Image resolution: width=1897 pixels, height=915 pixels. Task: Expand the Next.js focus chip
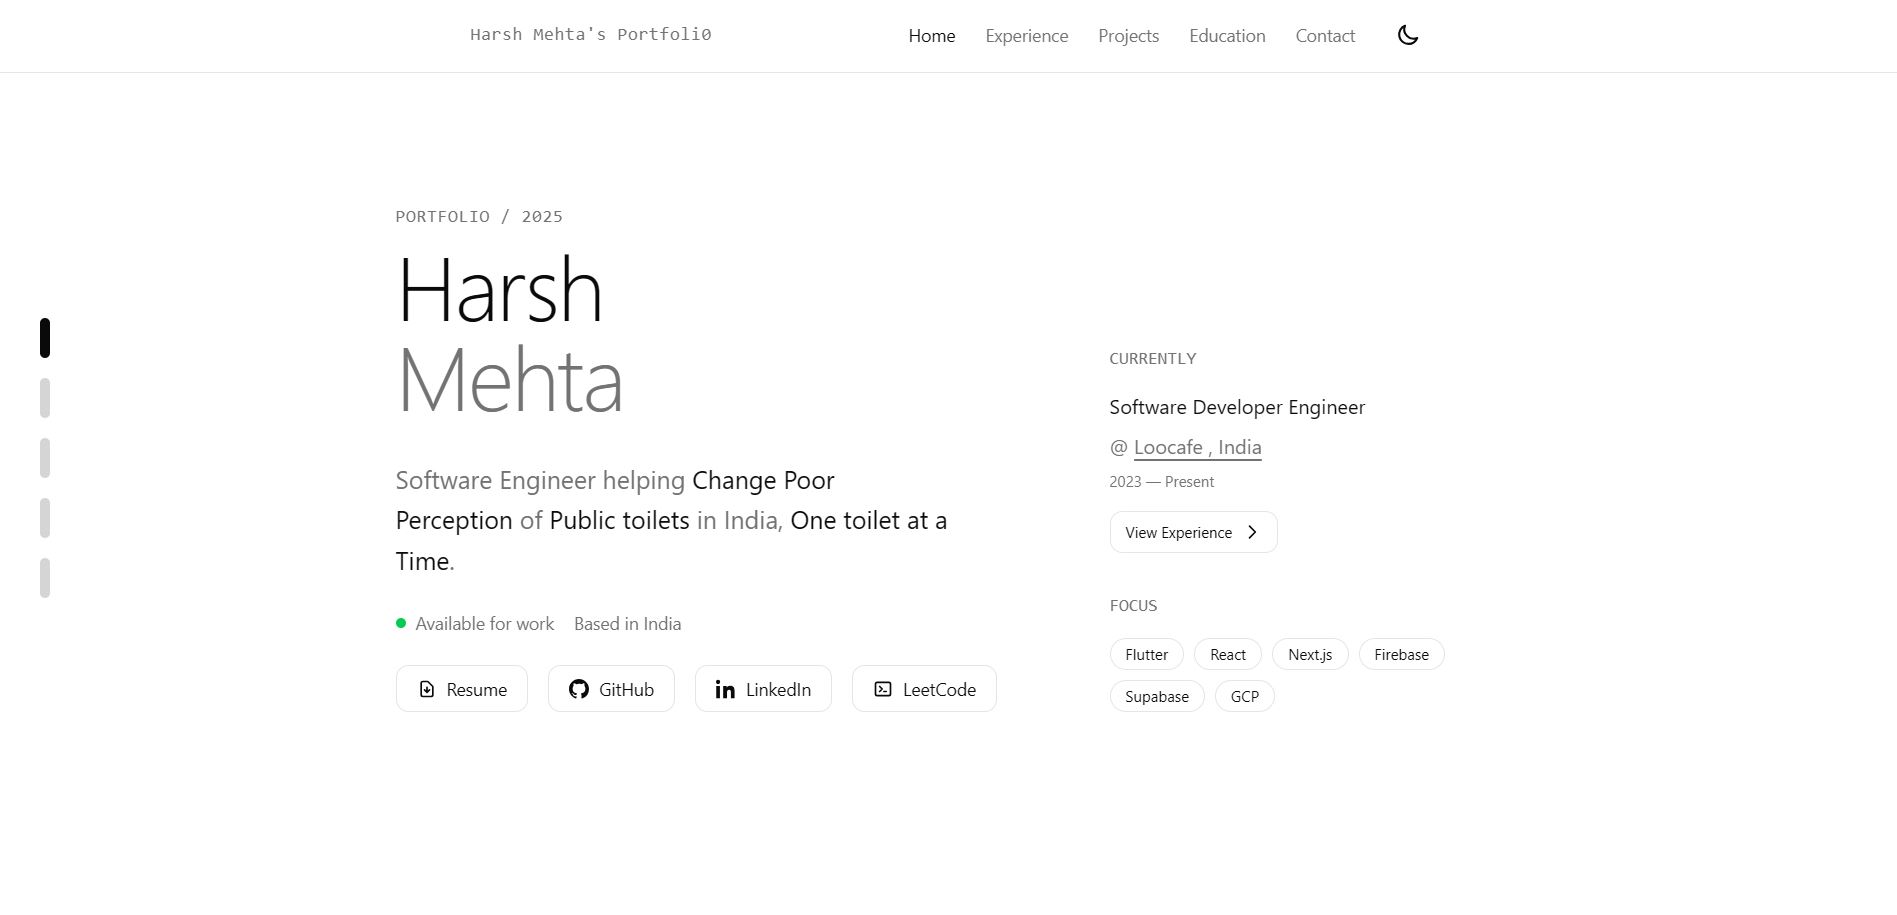coord(1309,654)
